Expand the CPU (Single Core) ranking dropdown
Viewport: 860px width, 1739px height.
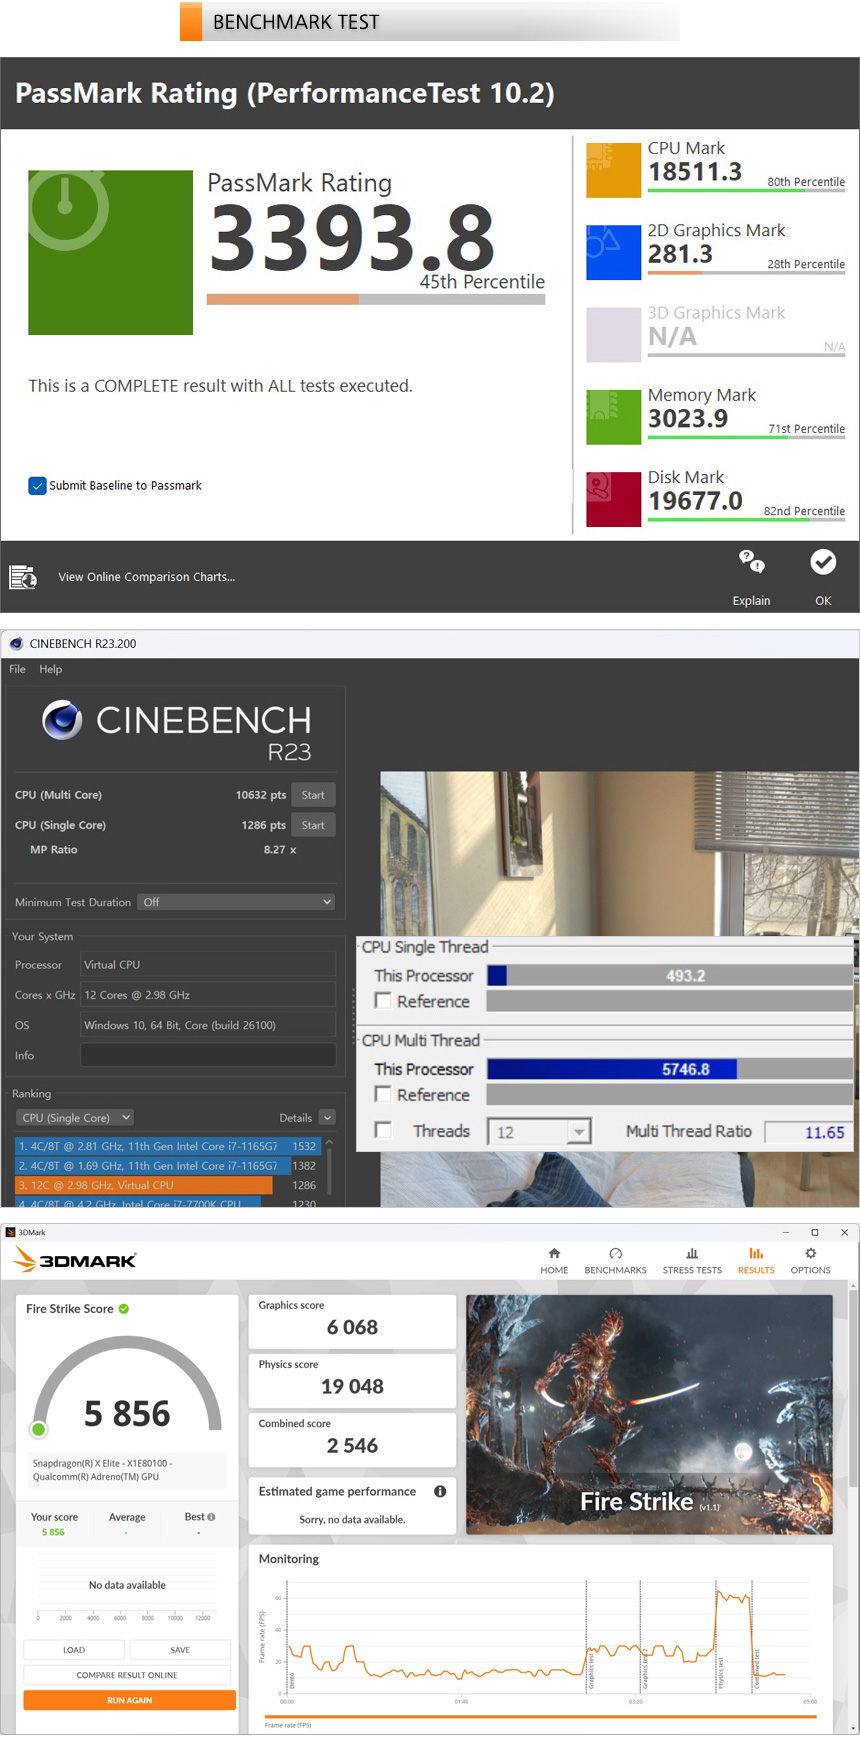pos(75,1118)
